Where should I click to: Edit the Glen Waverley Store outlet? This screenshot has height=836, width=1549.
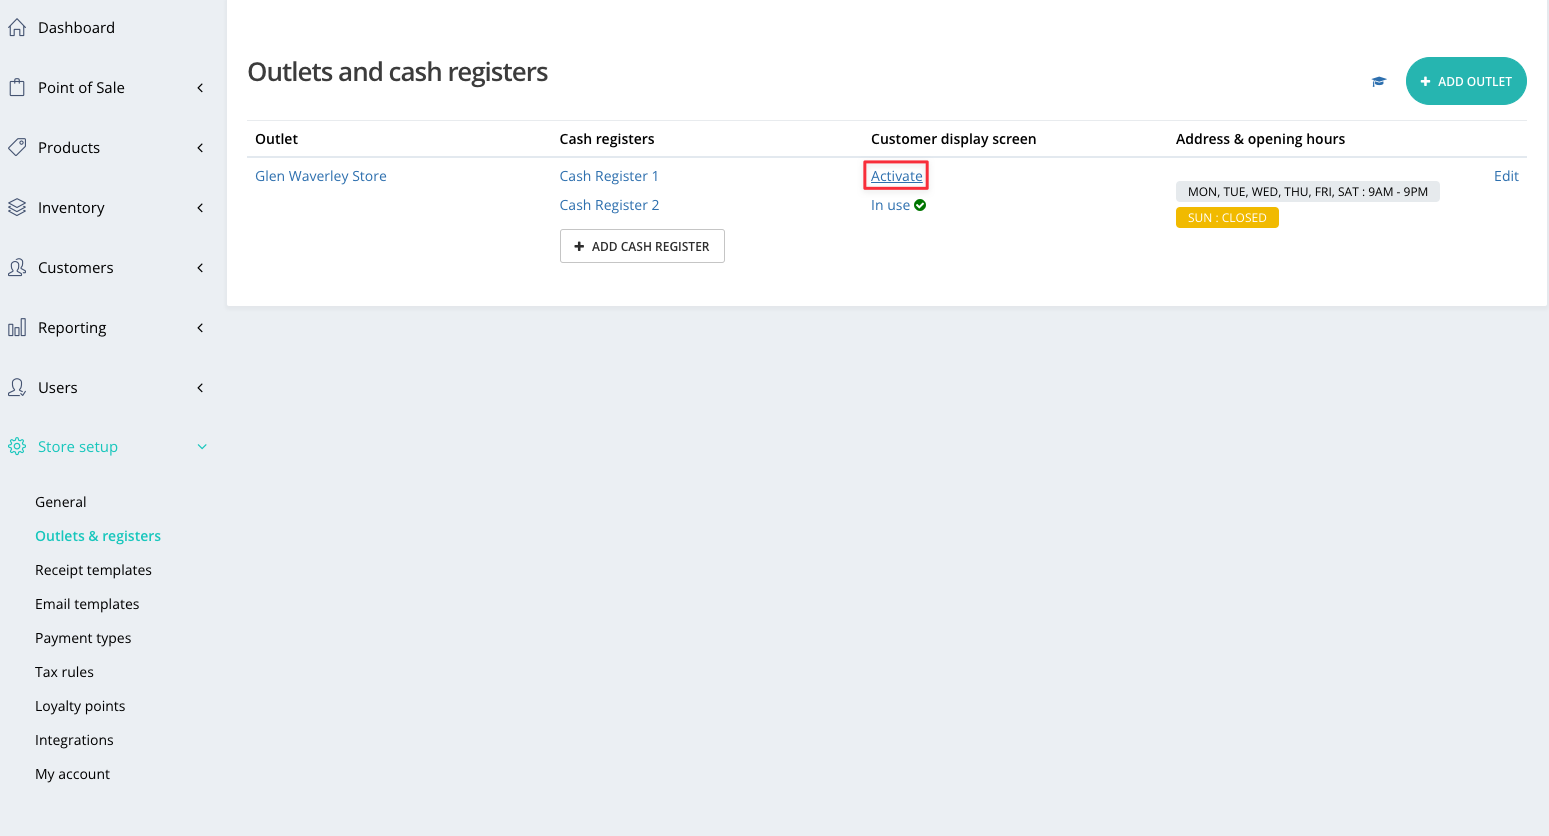(1505, 176)
